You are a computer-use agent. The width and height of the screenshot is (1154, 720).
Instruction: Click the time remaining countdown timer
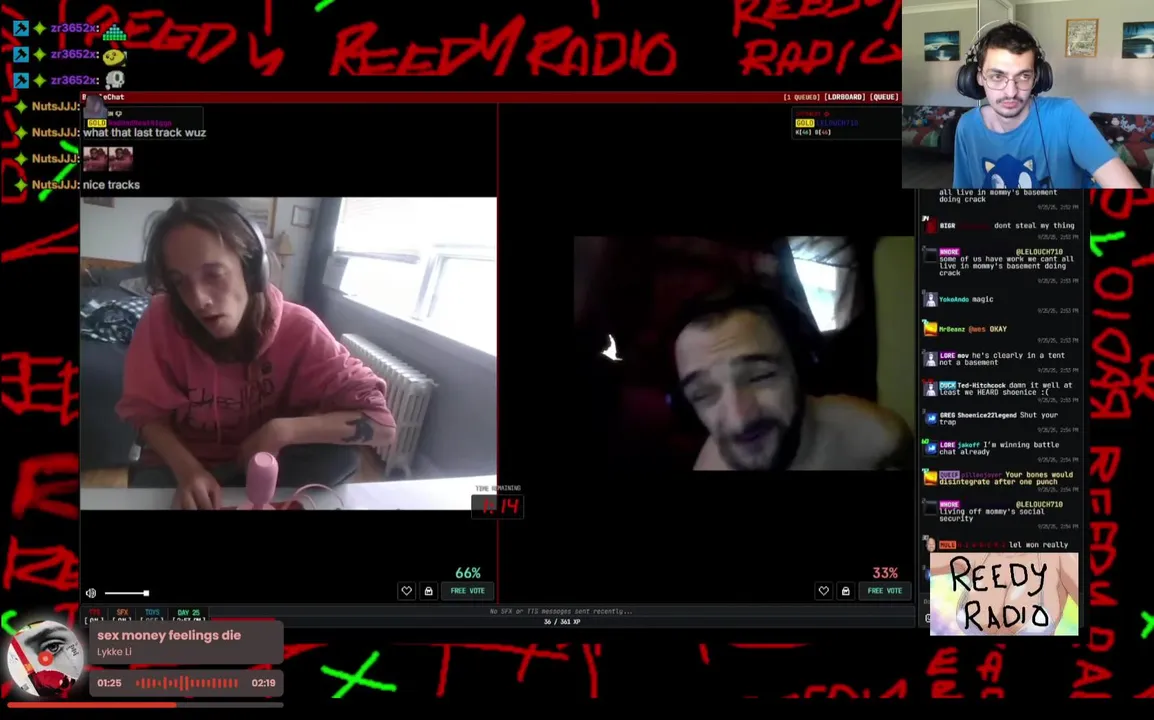click(498, 506)
